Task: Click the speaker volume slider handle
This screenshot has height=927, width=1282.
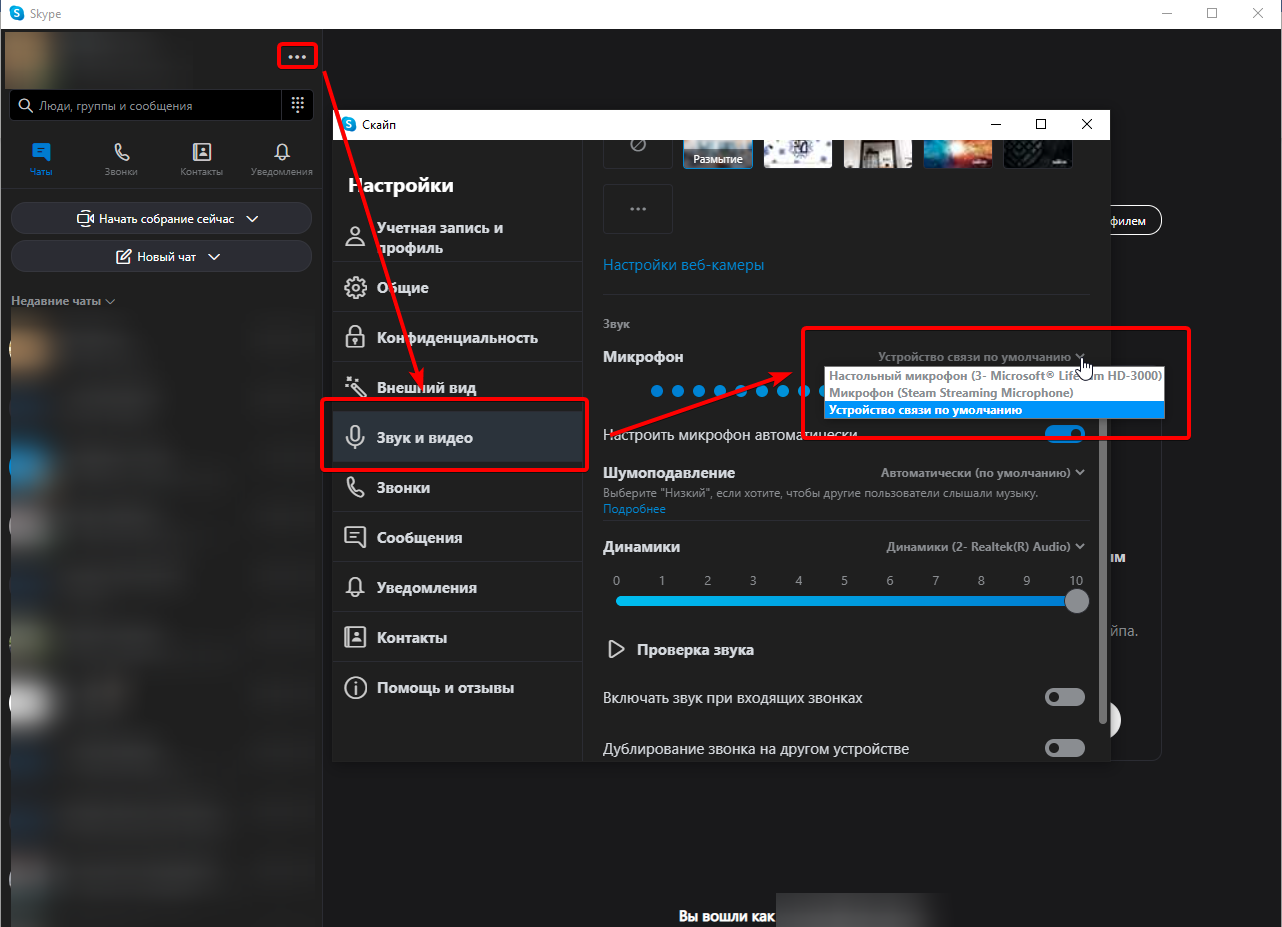Action: point(1076,601)
